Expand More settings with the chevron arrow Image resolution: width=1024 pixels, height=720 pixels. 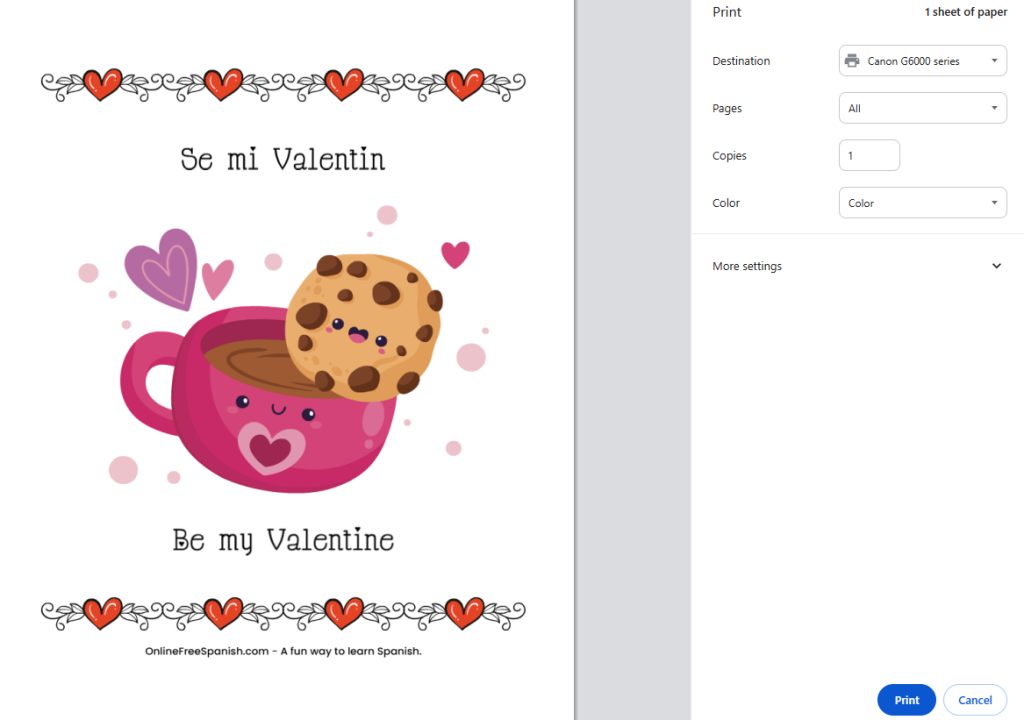[996, 266]
